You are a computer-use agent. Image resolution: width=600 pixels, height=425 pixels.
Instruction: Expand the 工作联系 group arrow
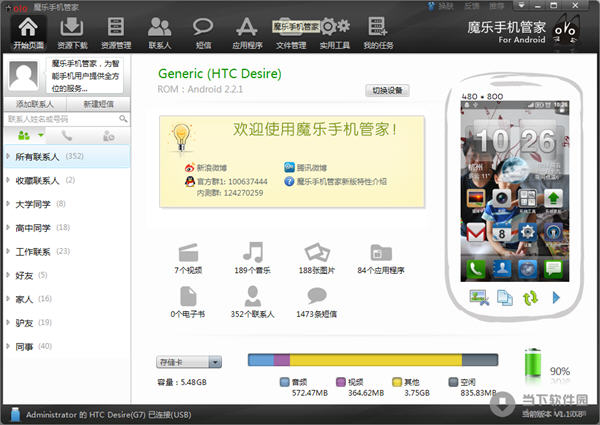(x=8, y=251)
